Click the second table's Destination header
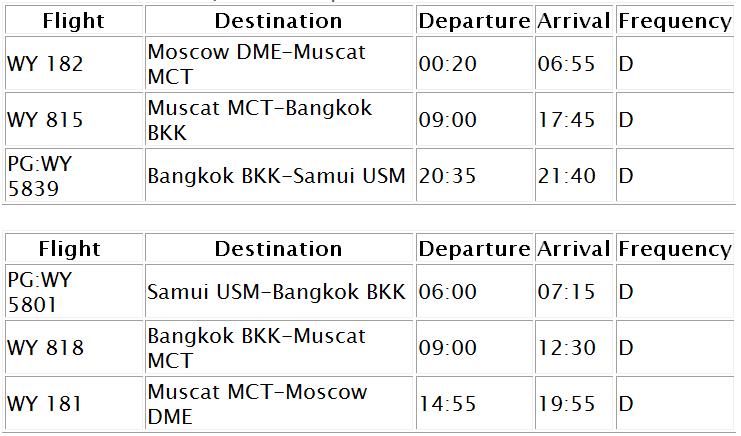Viewport: 741px width, 436px height. [279, 248]
